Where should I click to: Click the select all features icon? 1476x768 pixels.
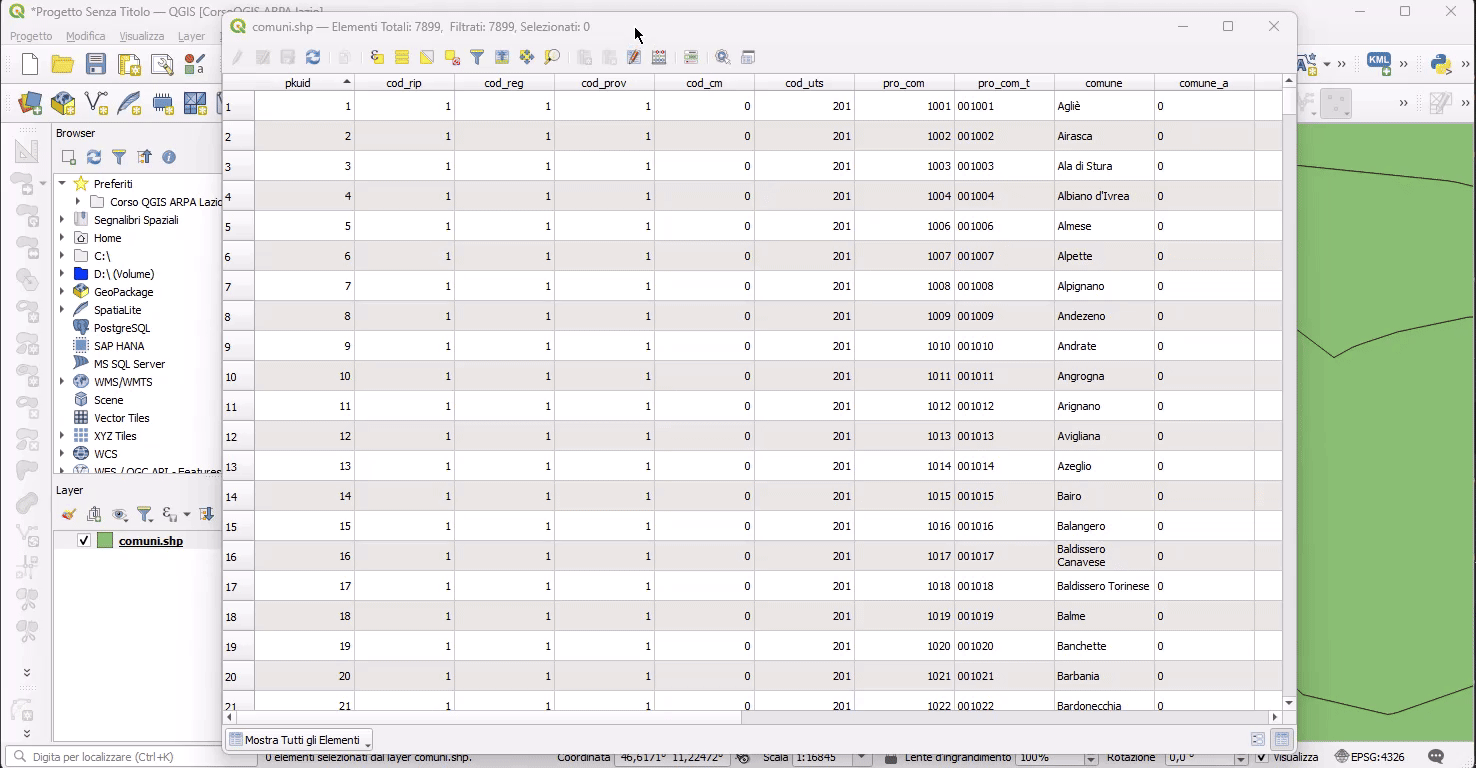coord(402,58)
